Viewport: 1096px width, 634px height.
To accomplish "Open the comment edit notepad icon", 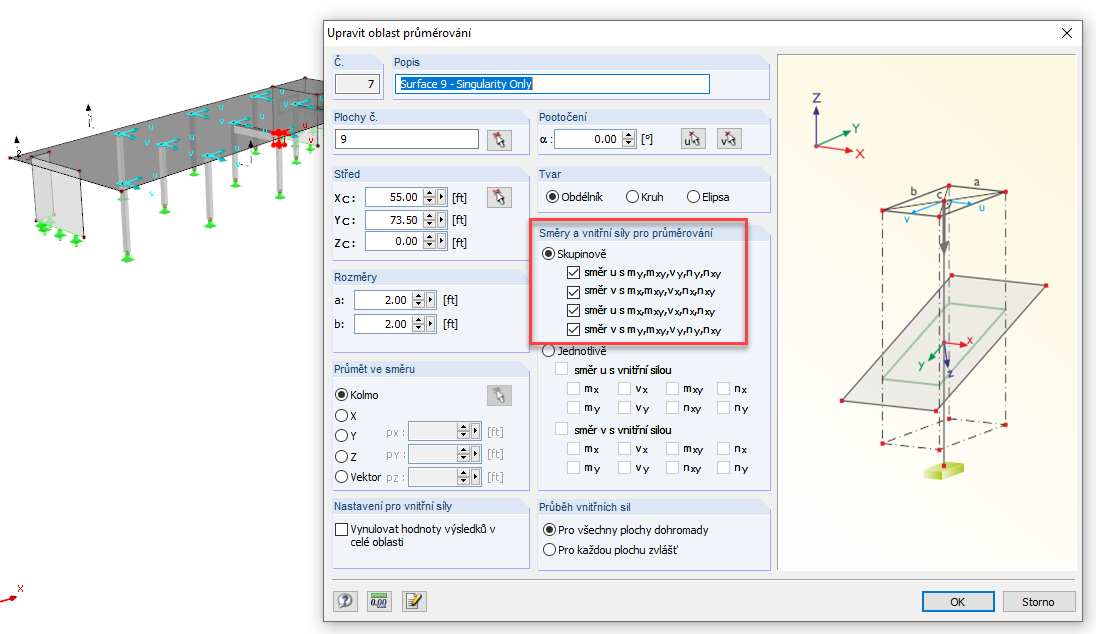I will click(x=414, y=601).
